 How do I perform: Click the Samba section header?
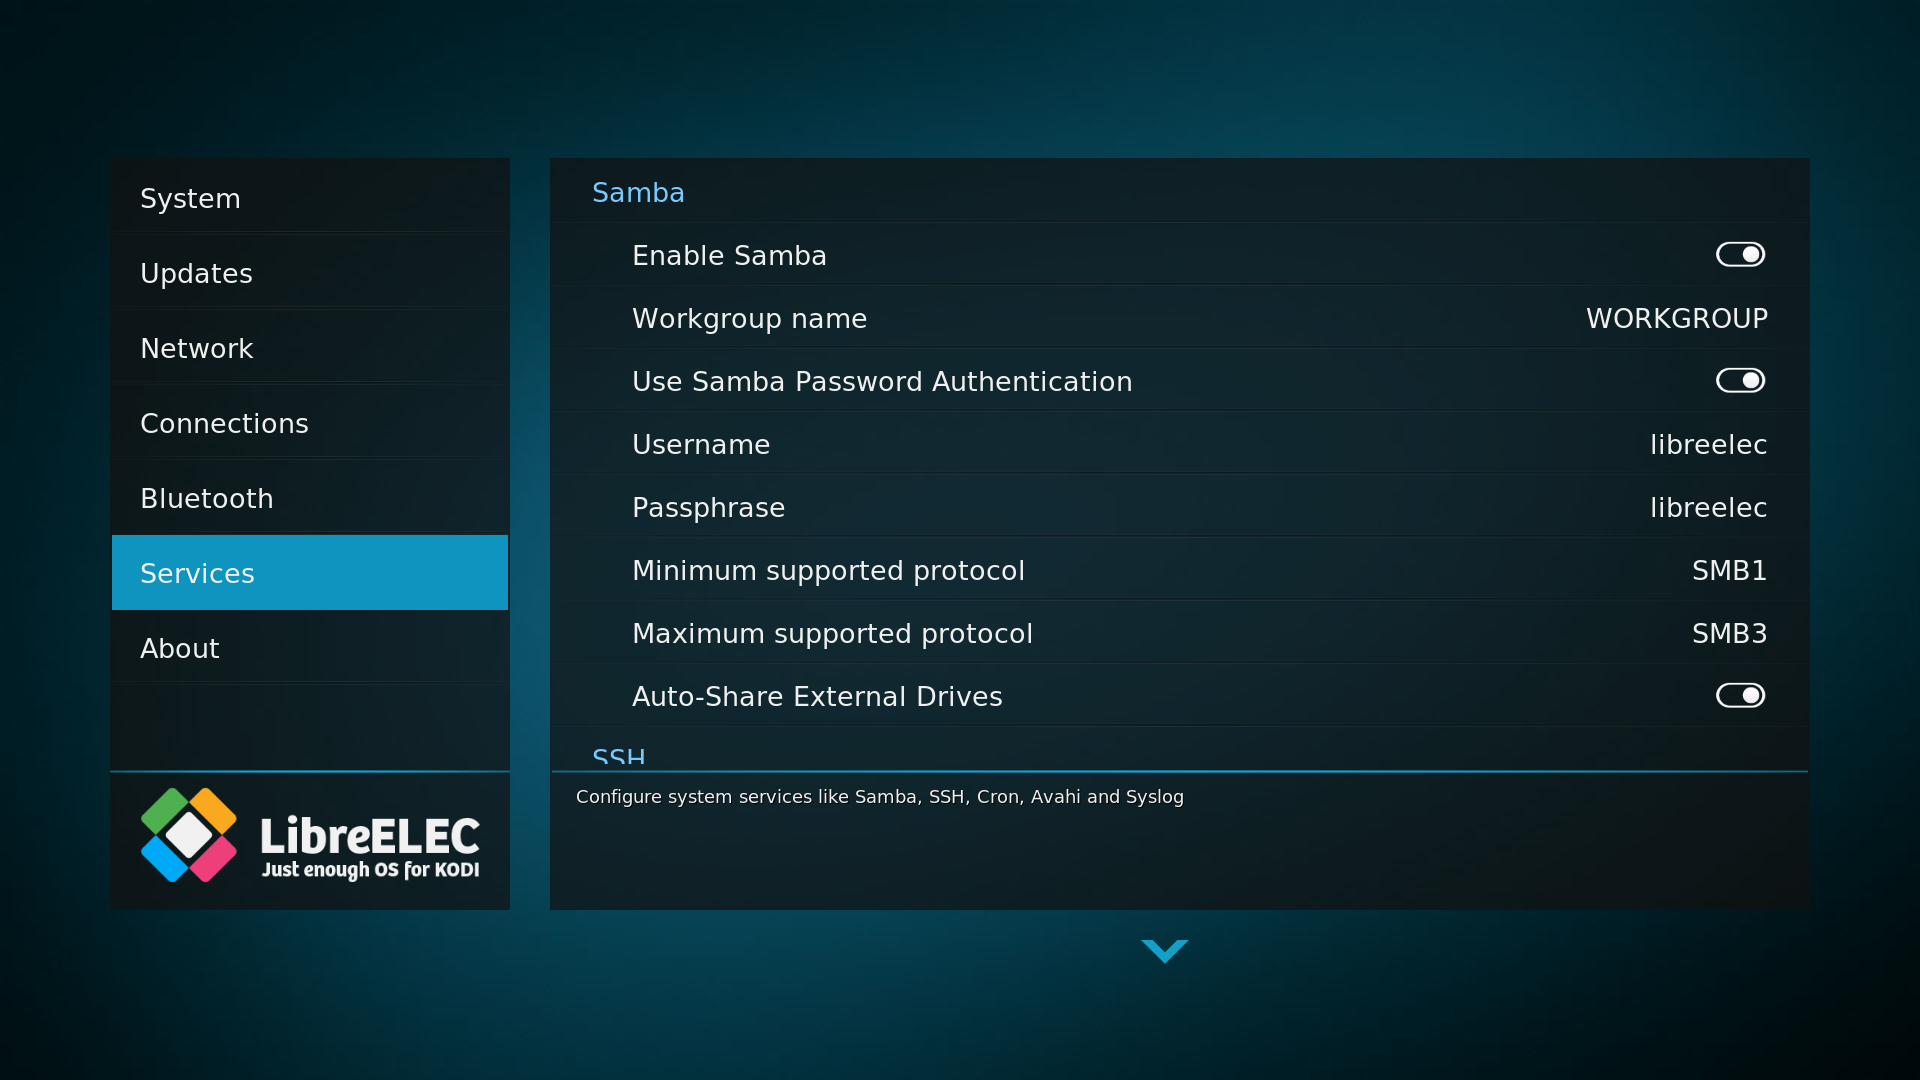tap(638, 193)
